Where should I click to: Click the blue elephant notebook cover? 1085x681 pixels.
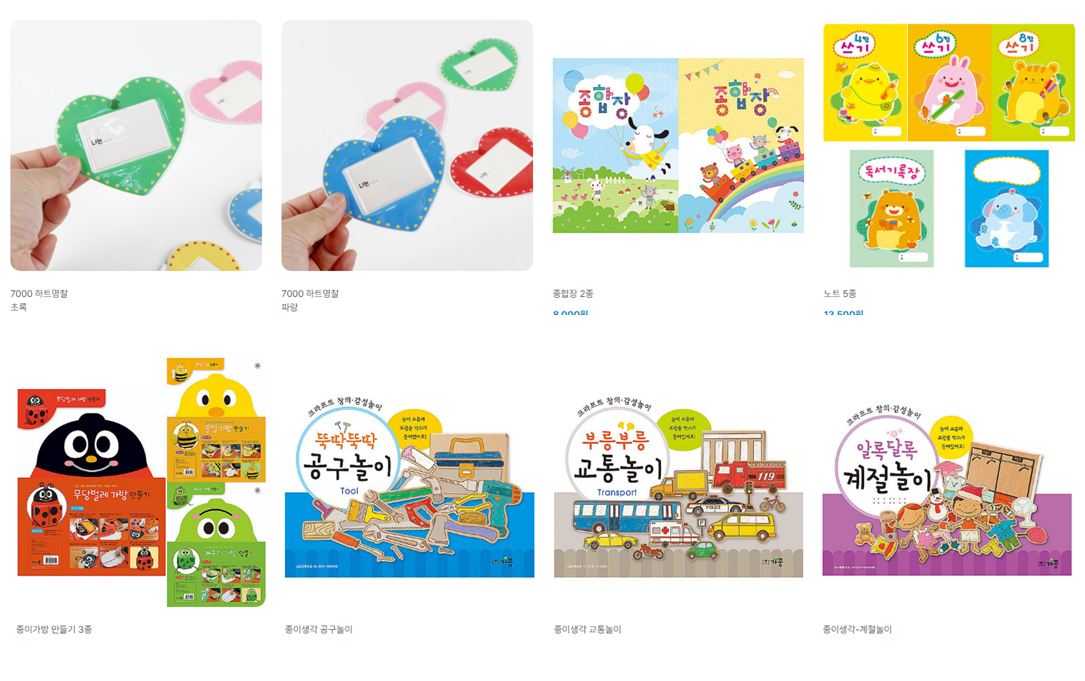[x=1007, y=208]
